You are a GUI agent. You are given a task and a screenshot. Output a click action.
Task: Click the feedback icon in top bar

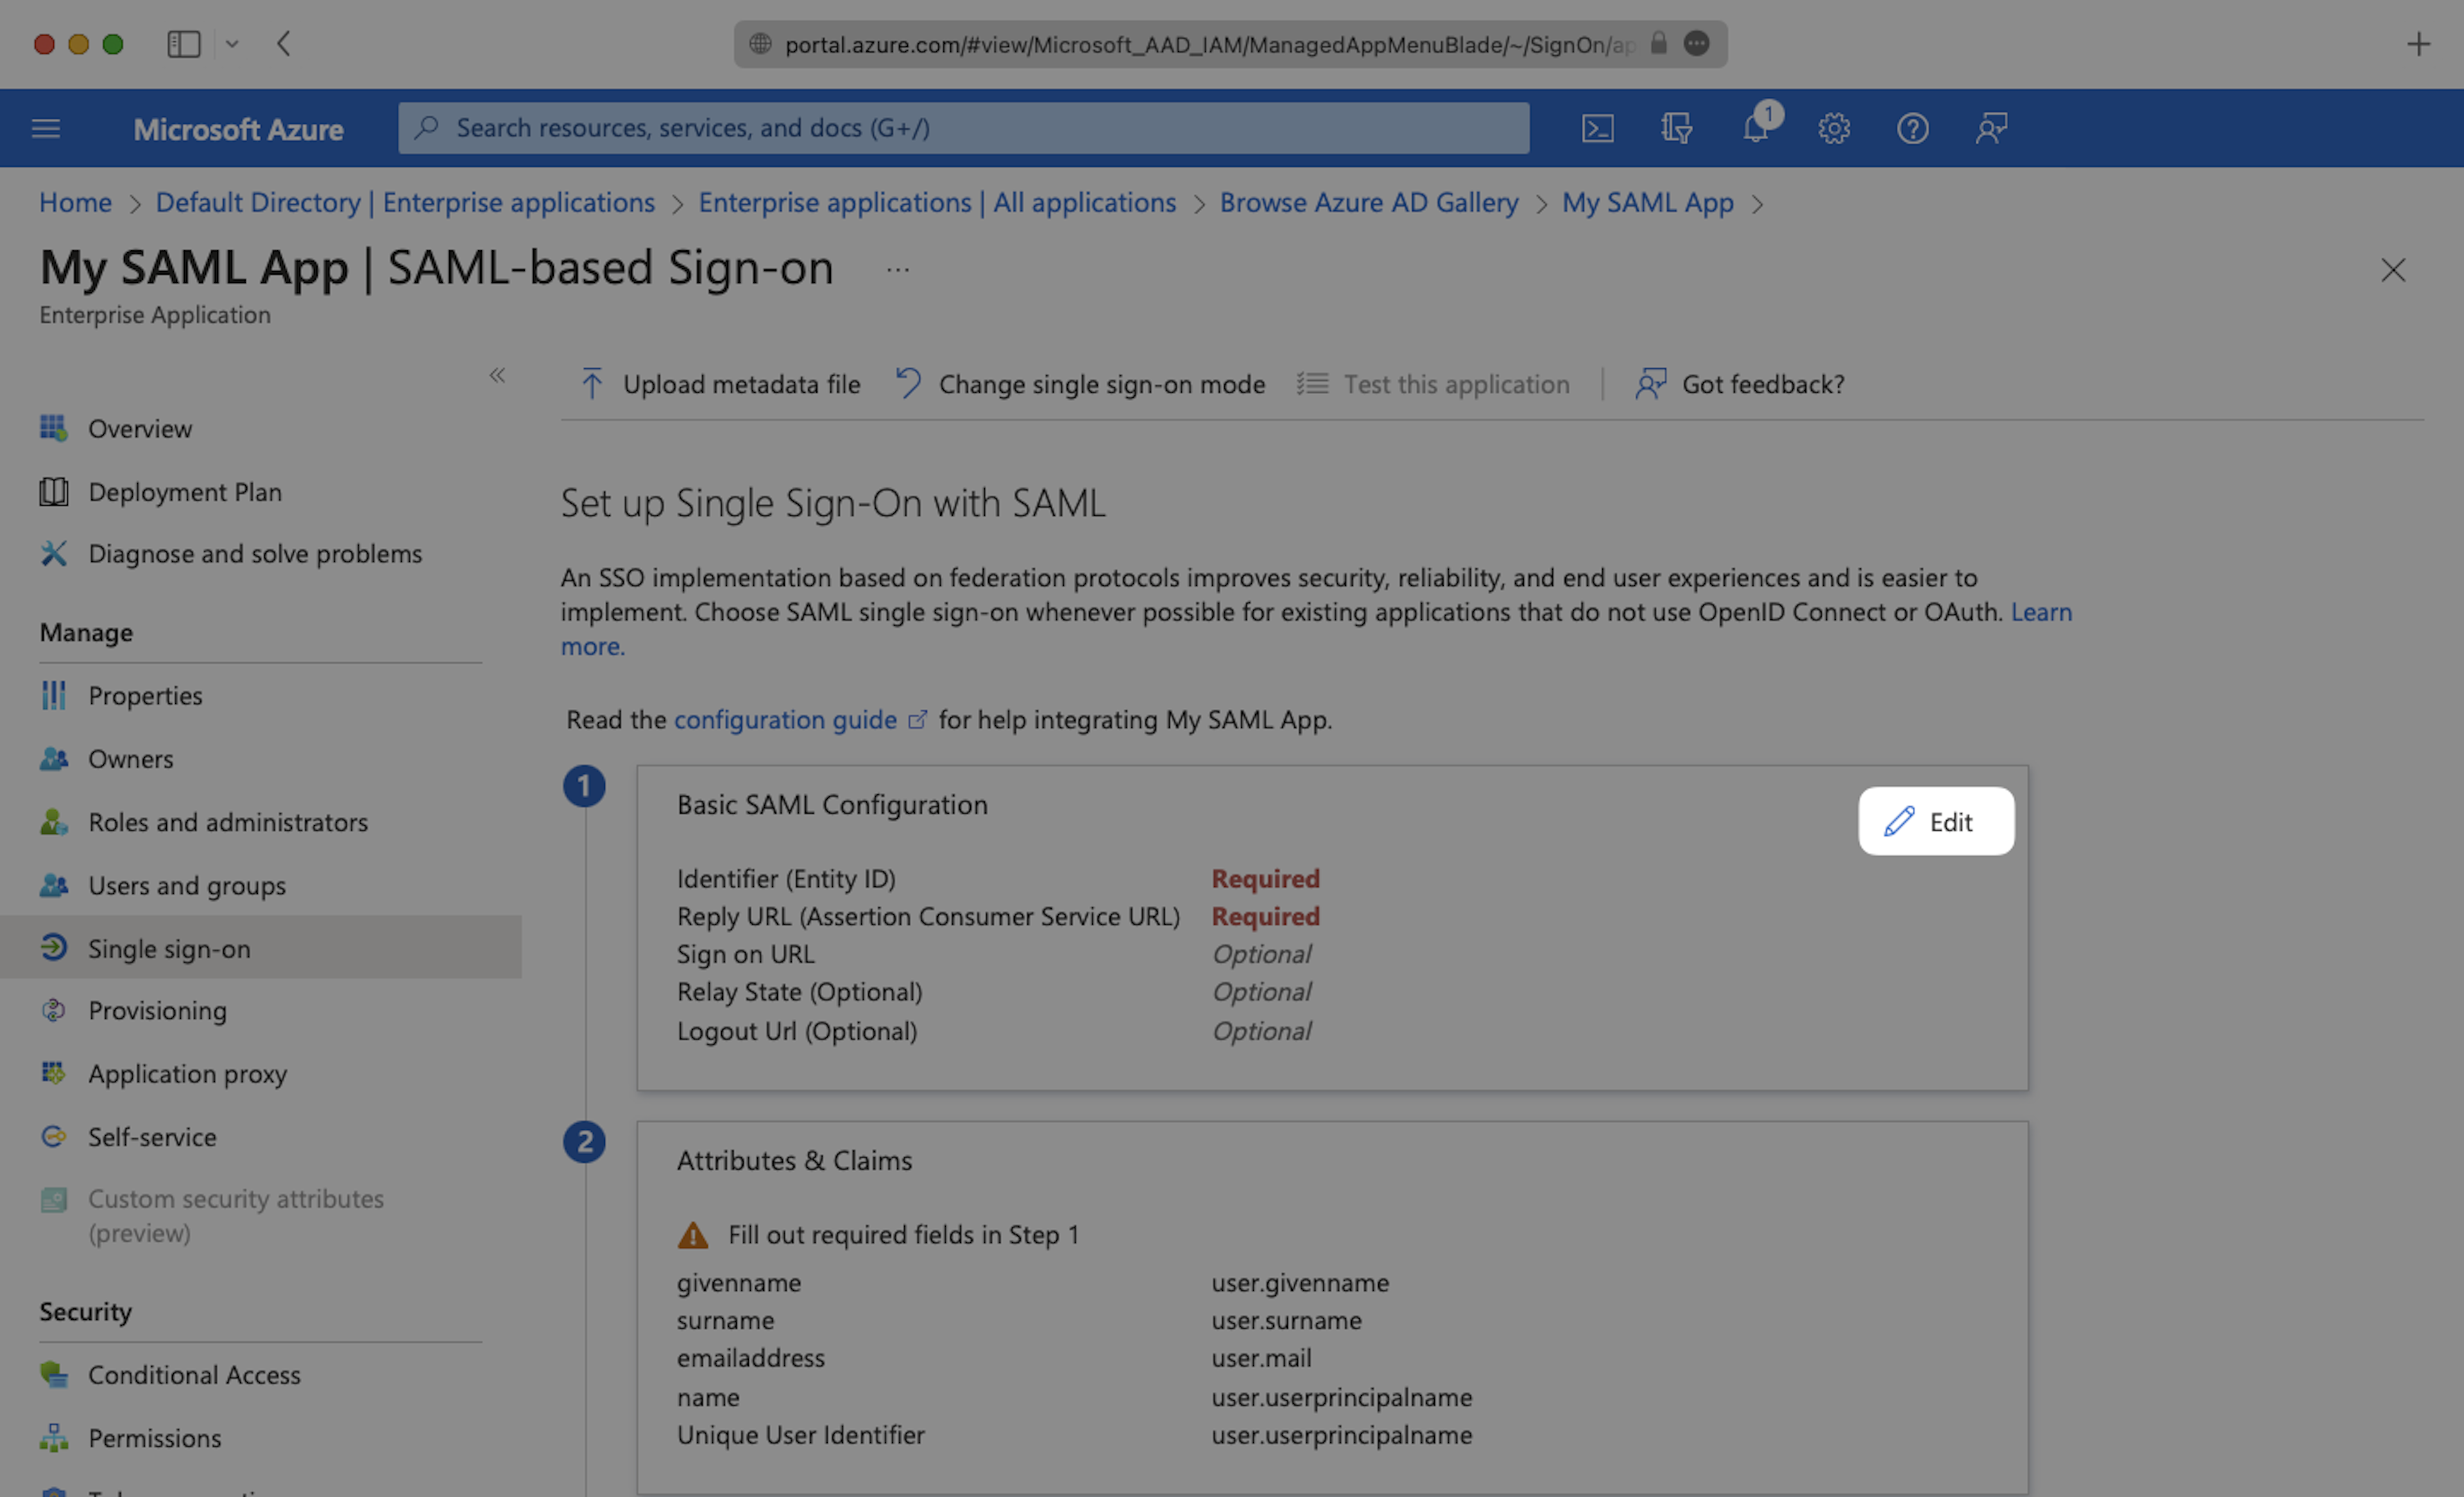[1991, 128]
